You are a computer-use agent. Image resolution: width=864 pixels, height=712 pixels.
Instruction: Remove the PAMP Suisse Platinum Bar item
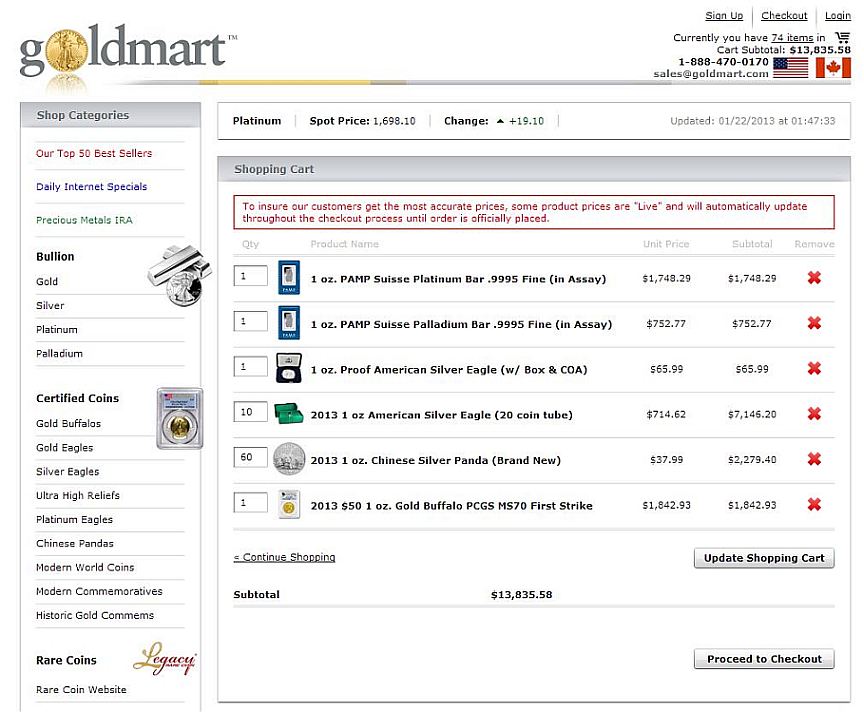tap(814, 278)
